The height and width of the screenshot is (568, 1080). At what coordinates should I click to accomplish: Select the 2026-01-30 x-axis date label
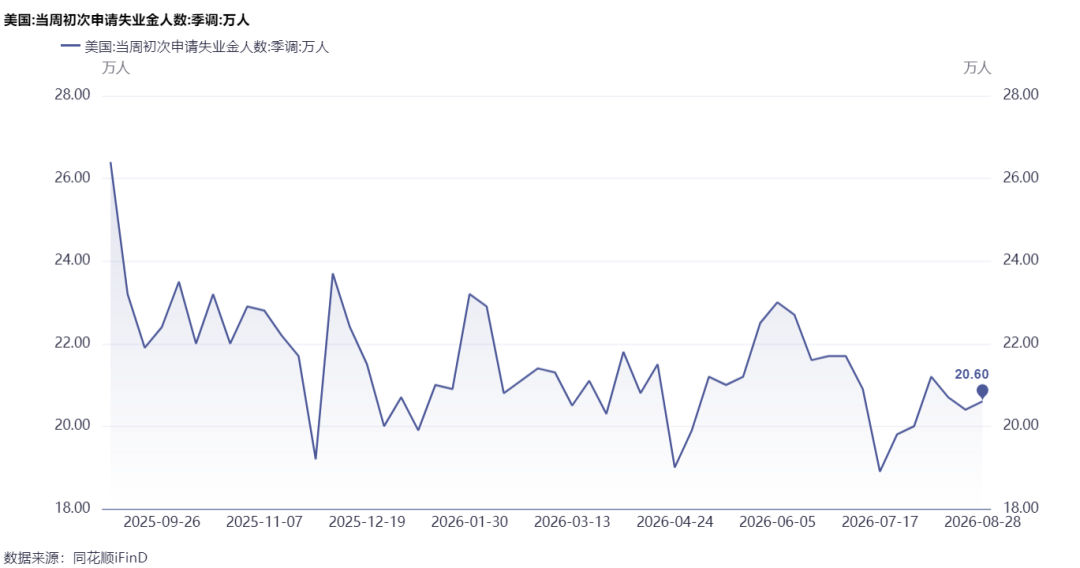[470, 522]
